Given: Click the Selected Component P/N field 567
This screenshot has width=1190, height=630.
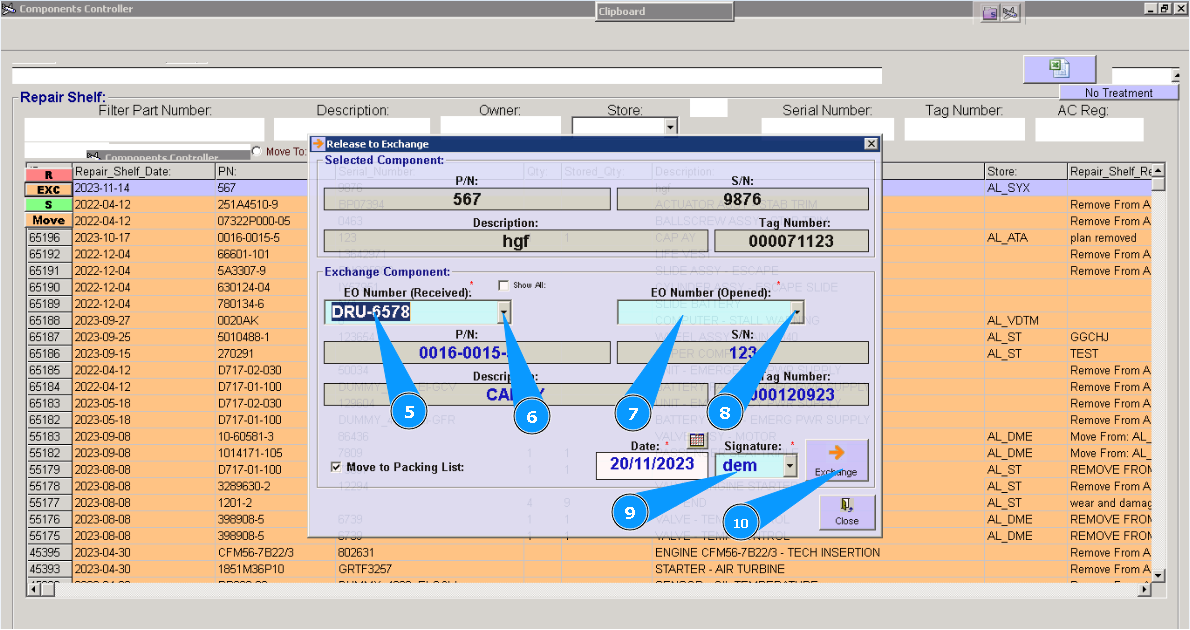Looking at the screenshot, I should pyautogui.click(x=467, y=199).
